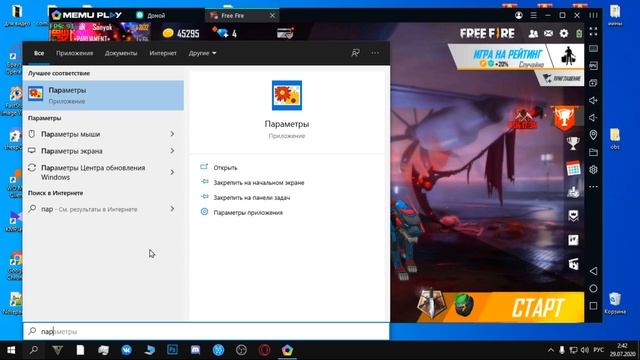The image size is (640, 360).
Task: Expand Параметры Центра обновления Windows arrow
Action: pyautogui.click(x=172, y=172)
